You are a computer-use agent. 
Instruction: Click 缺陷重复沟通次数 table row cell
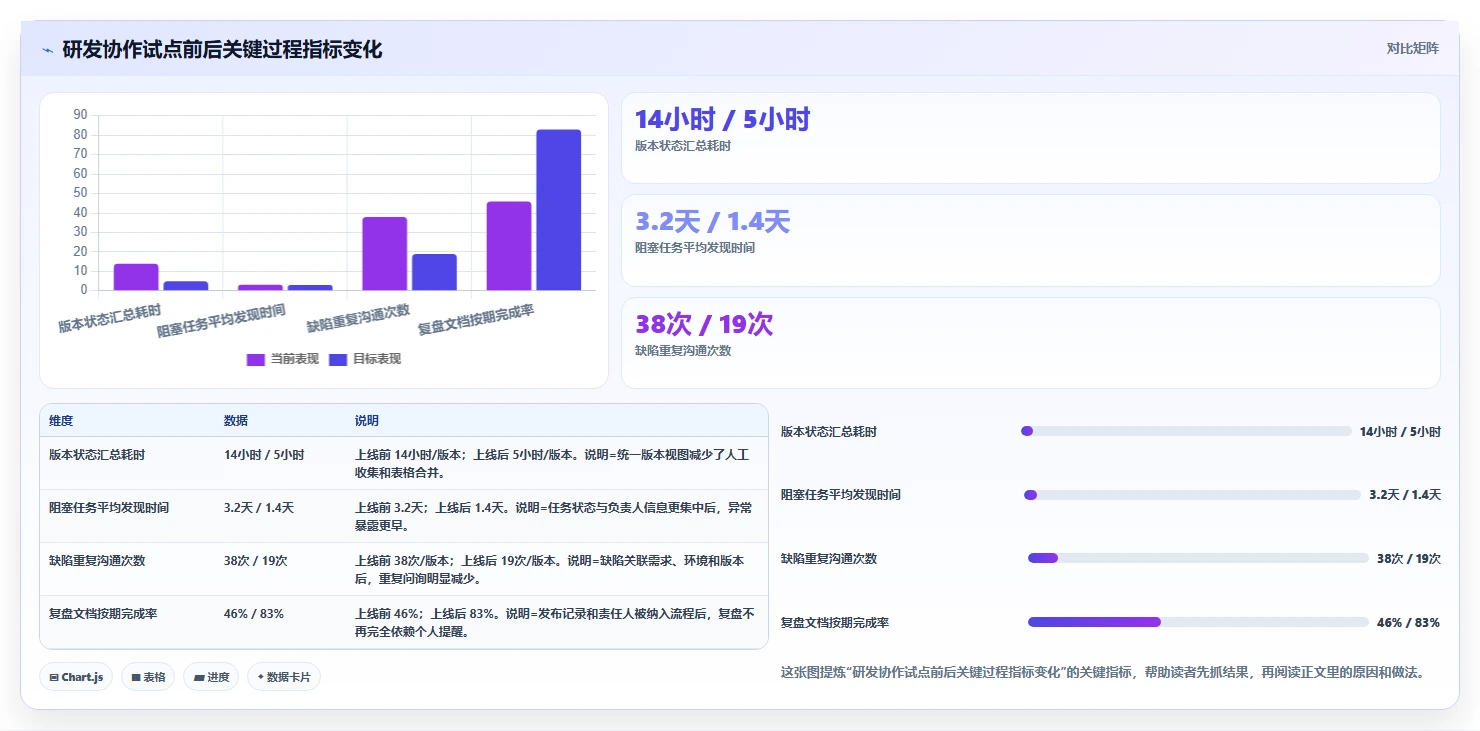point(97,560)
